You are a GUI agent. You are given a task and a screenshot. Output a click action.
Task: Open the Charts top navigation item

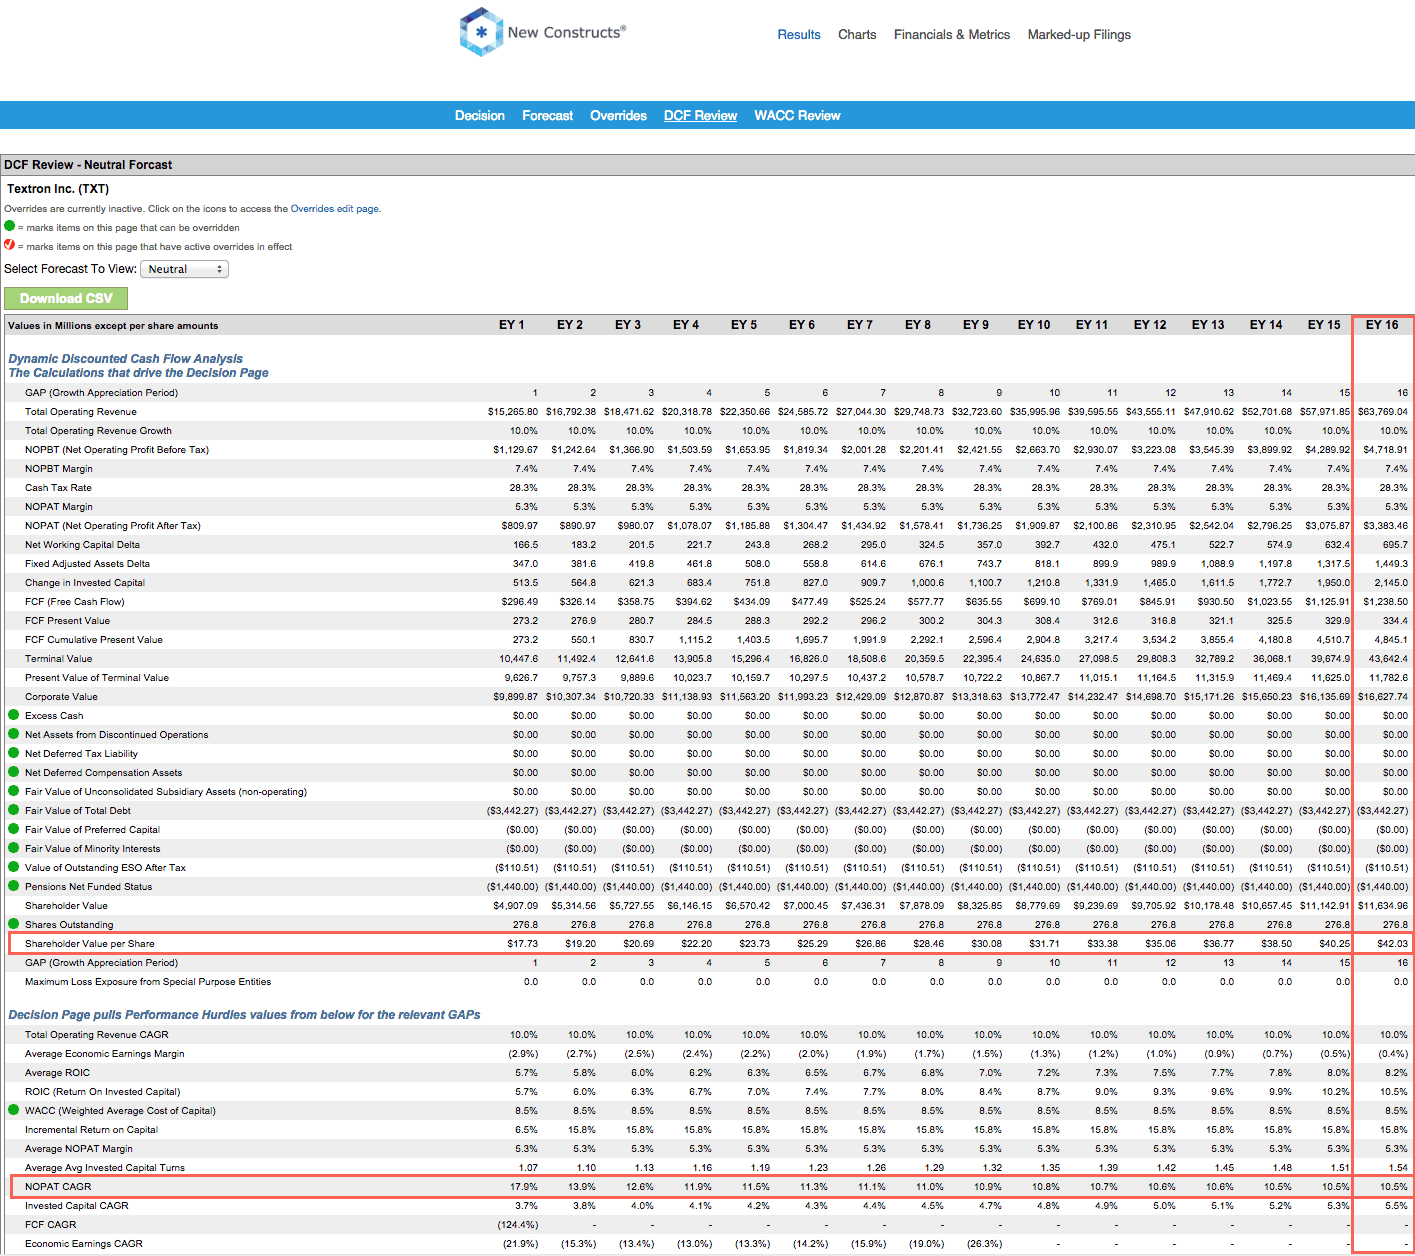(857, 34)
